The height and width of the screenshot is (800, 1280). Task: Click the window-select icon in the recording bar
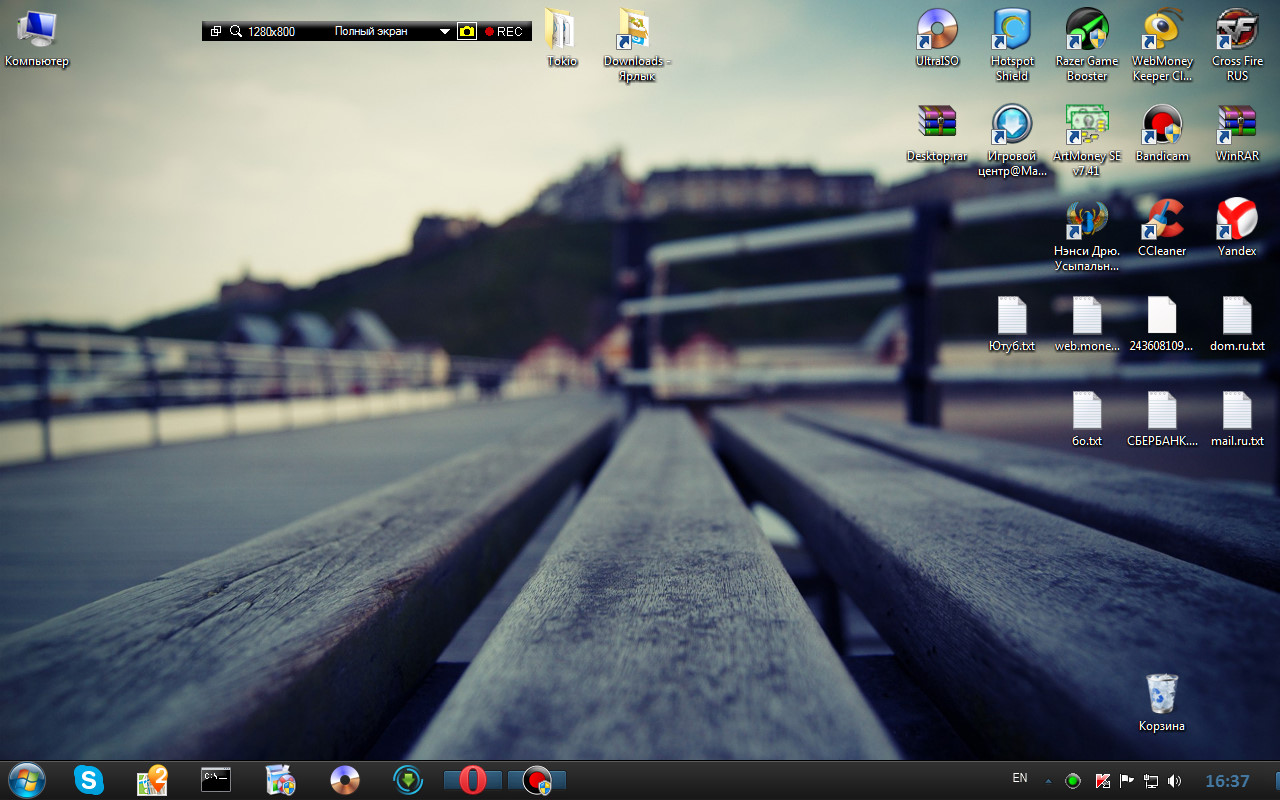pyautogui.click(x=216, y=32)
